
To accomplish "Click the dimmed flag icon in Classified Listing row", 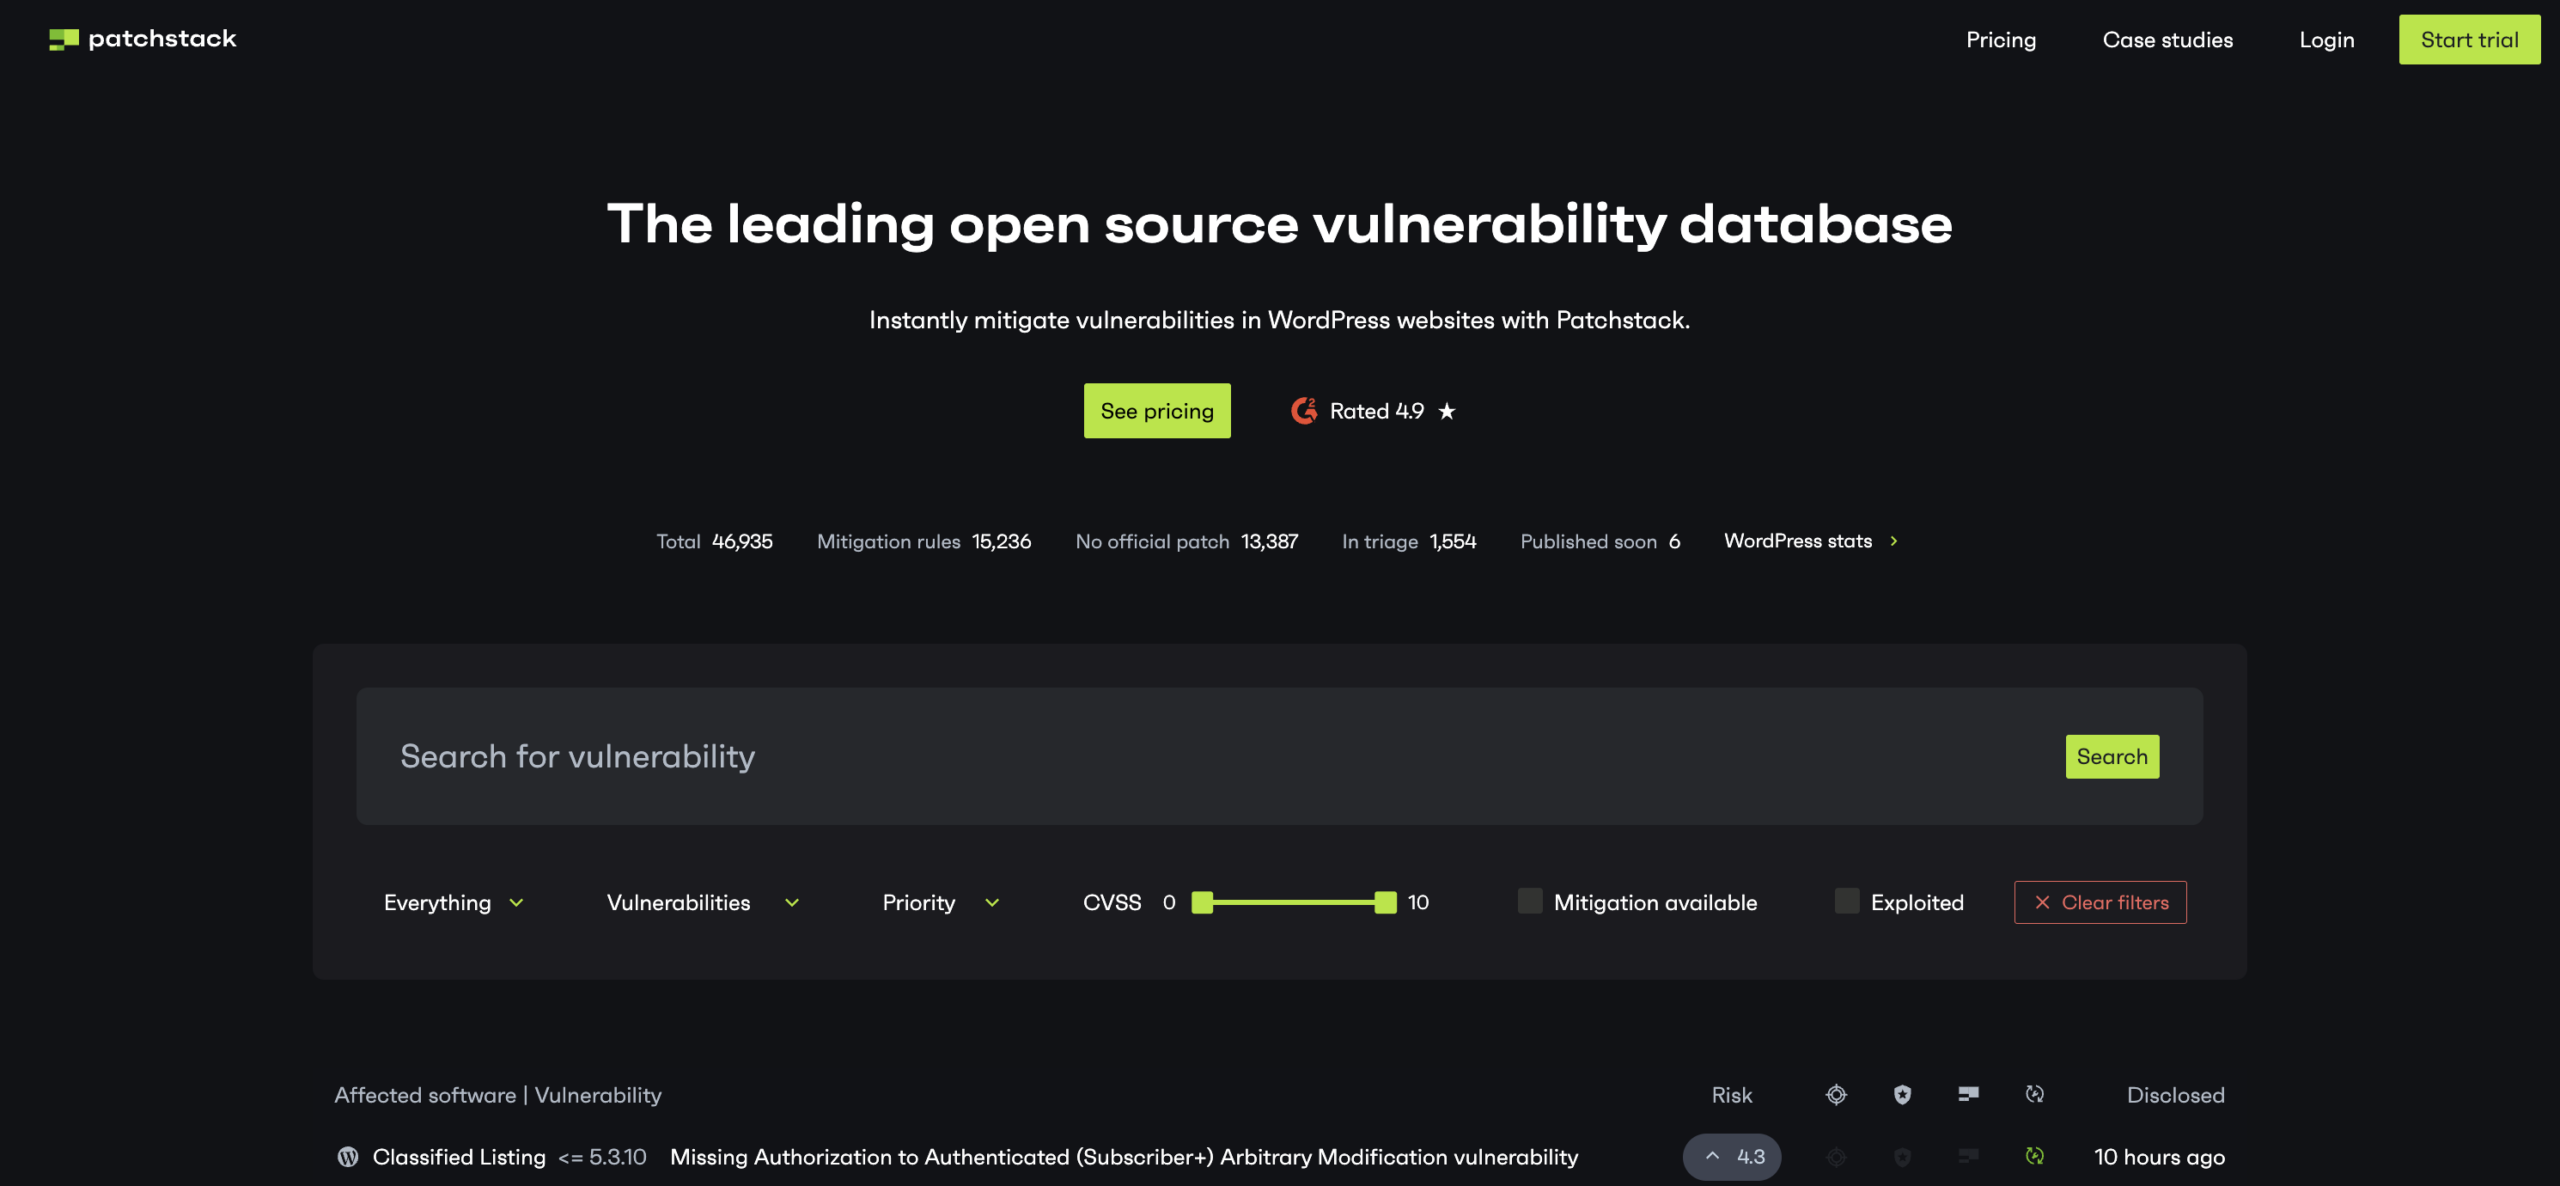I will (x=1968, y=1156).
